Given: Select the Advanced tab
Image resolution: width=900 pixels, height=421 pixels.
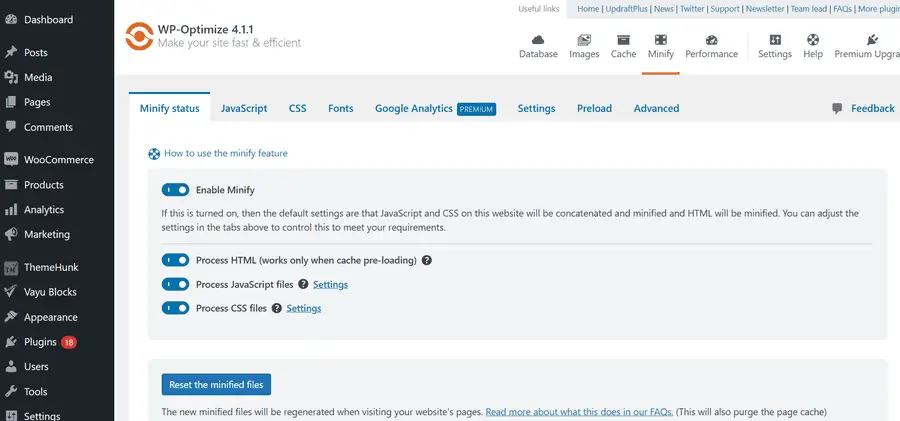Looking at the screenshot, I should [656, 108].
